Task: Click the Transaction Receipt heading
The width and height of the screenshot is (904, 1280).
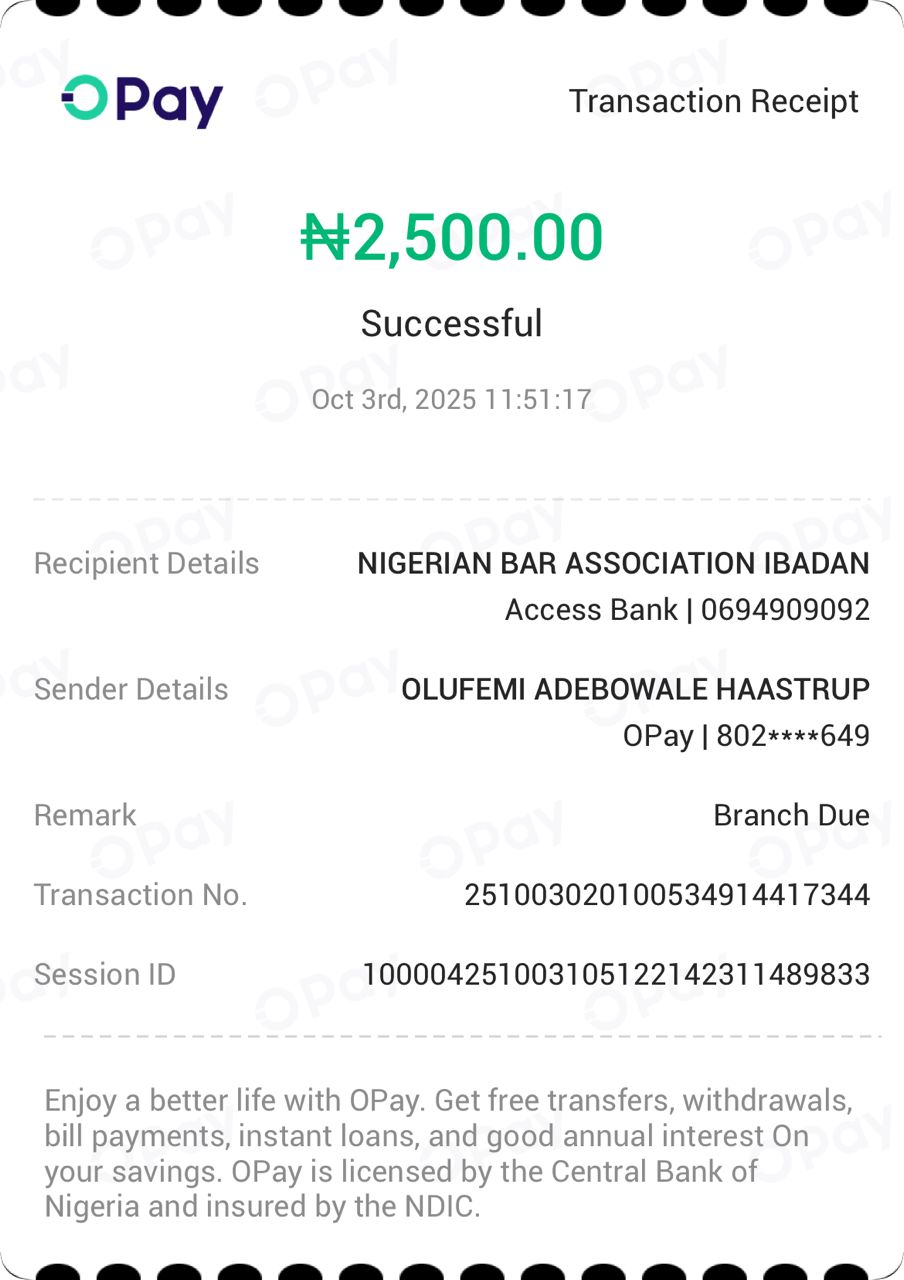Action: pos(713,101)
